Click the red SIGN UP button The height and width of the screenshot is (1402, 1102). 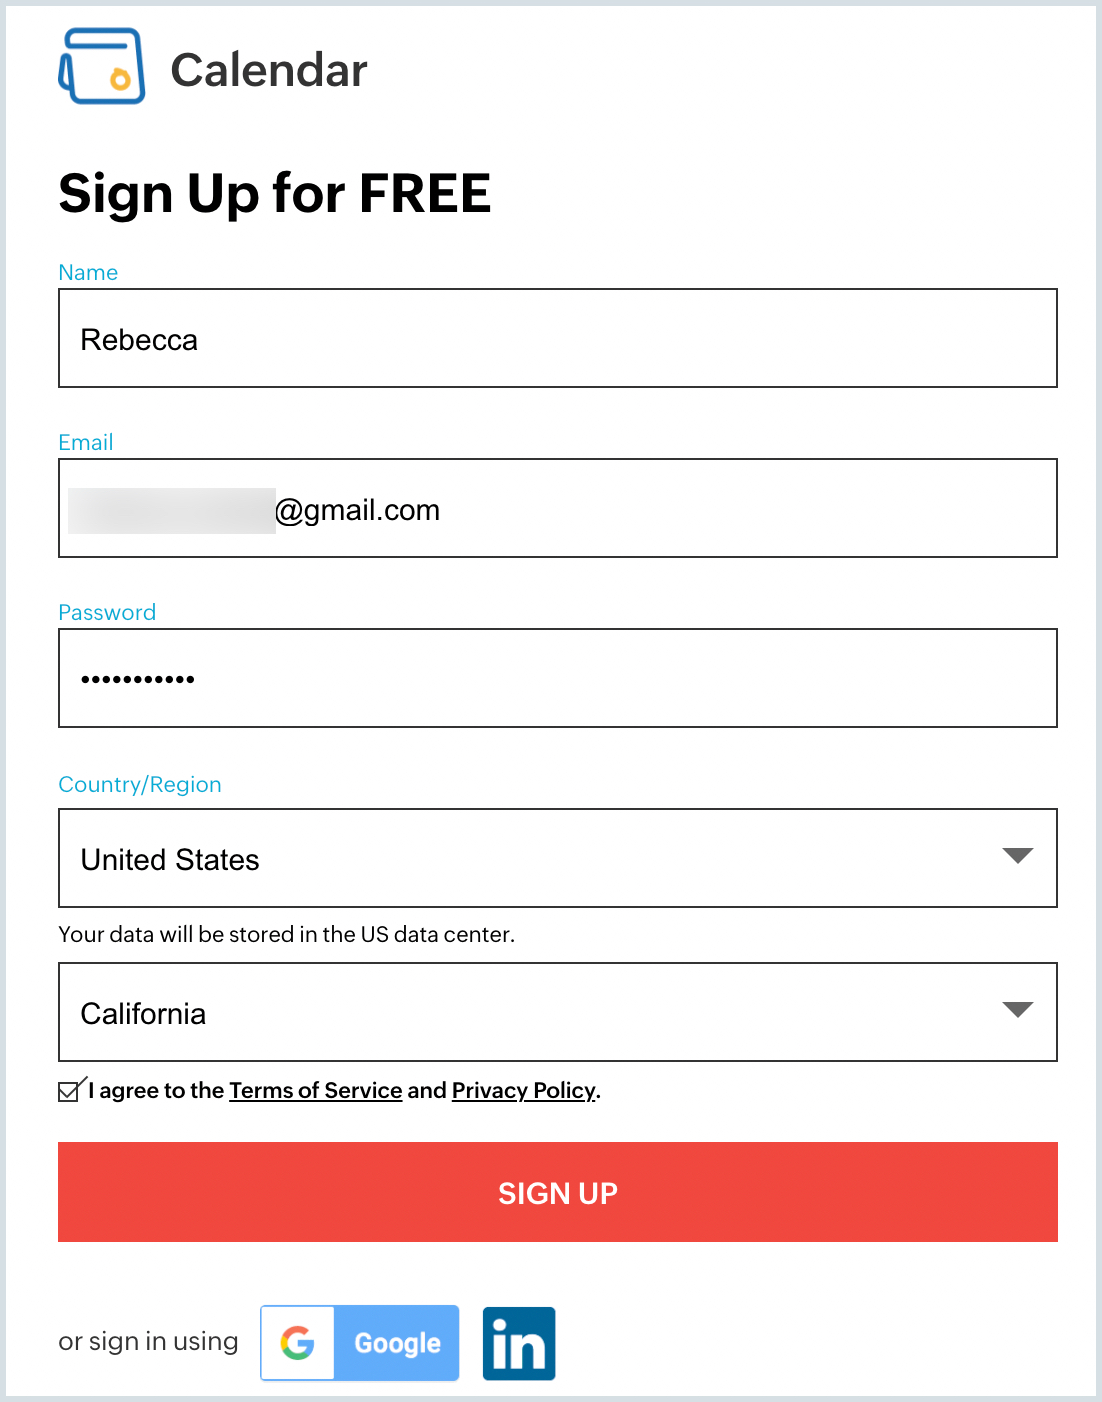click(558, 1192)
